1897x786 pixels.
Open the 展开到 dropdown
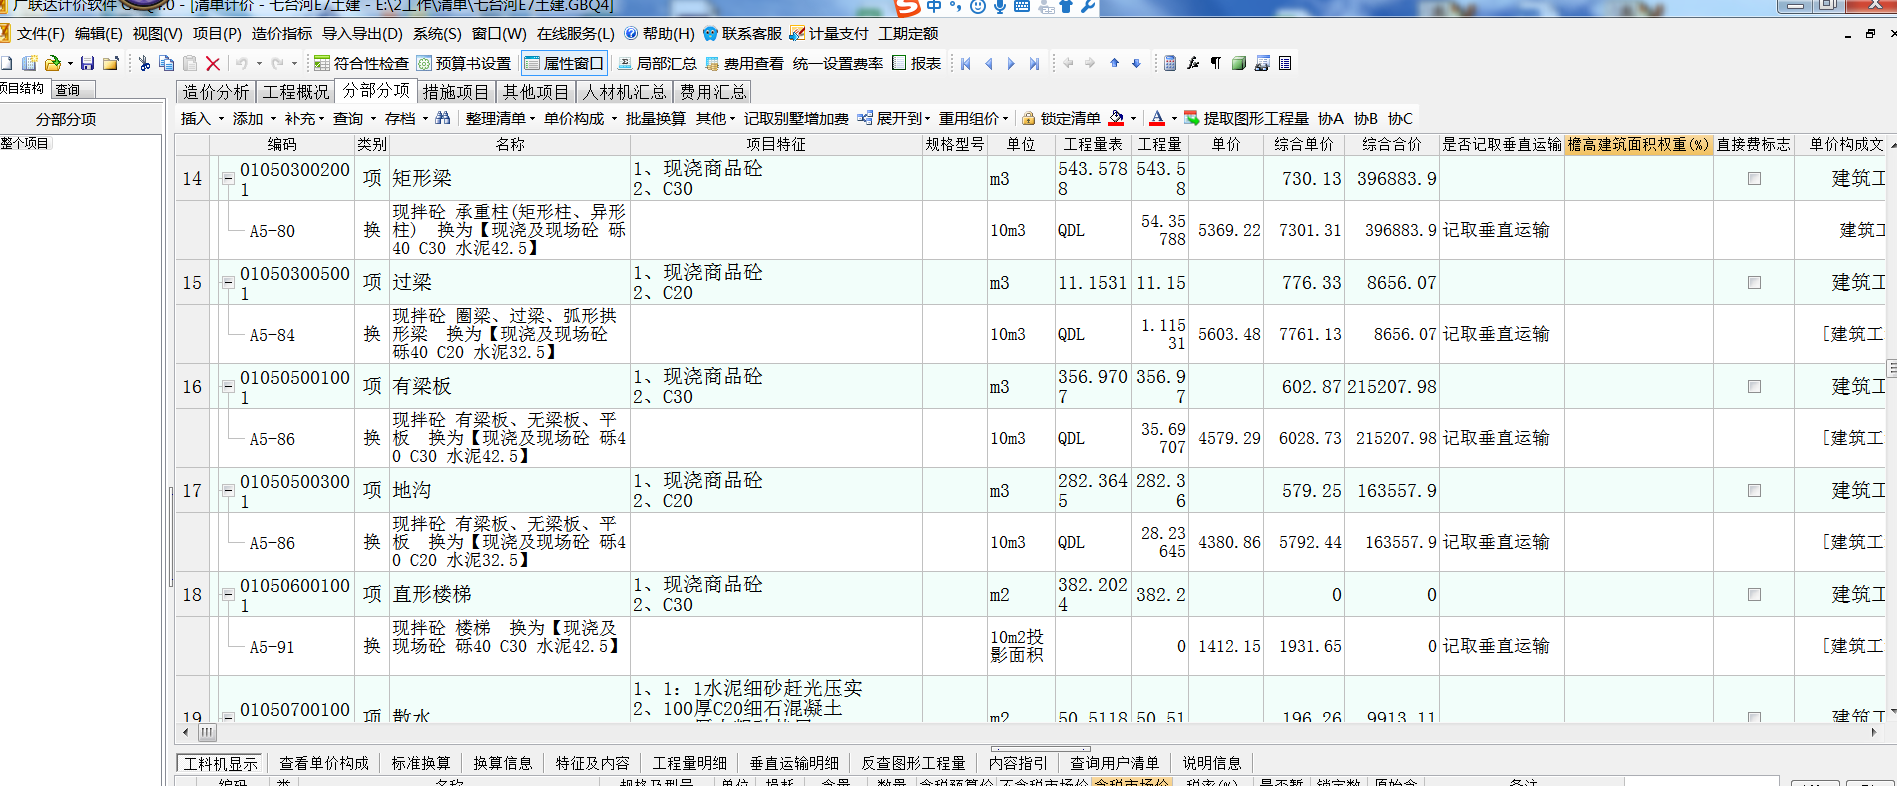coord(894,118)
